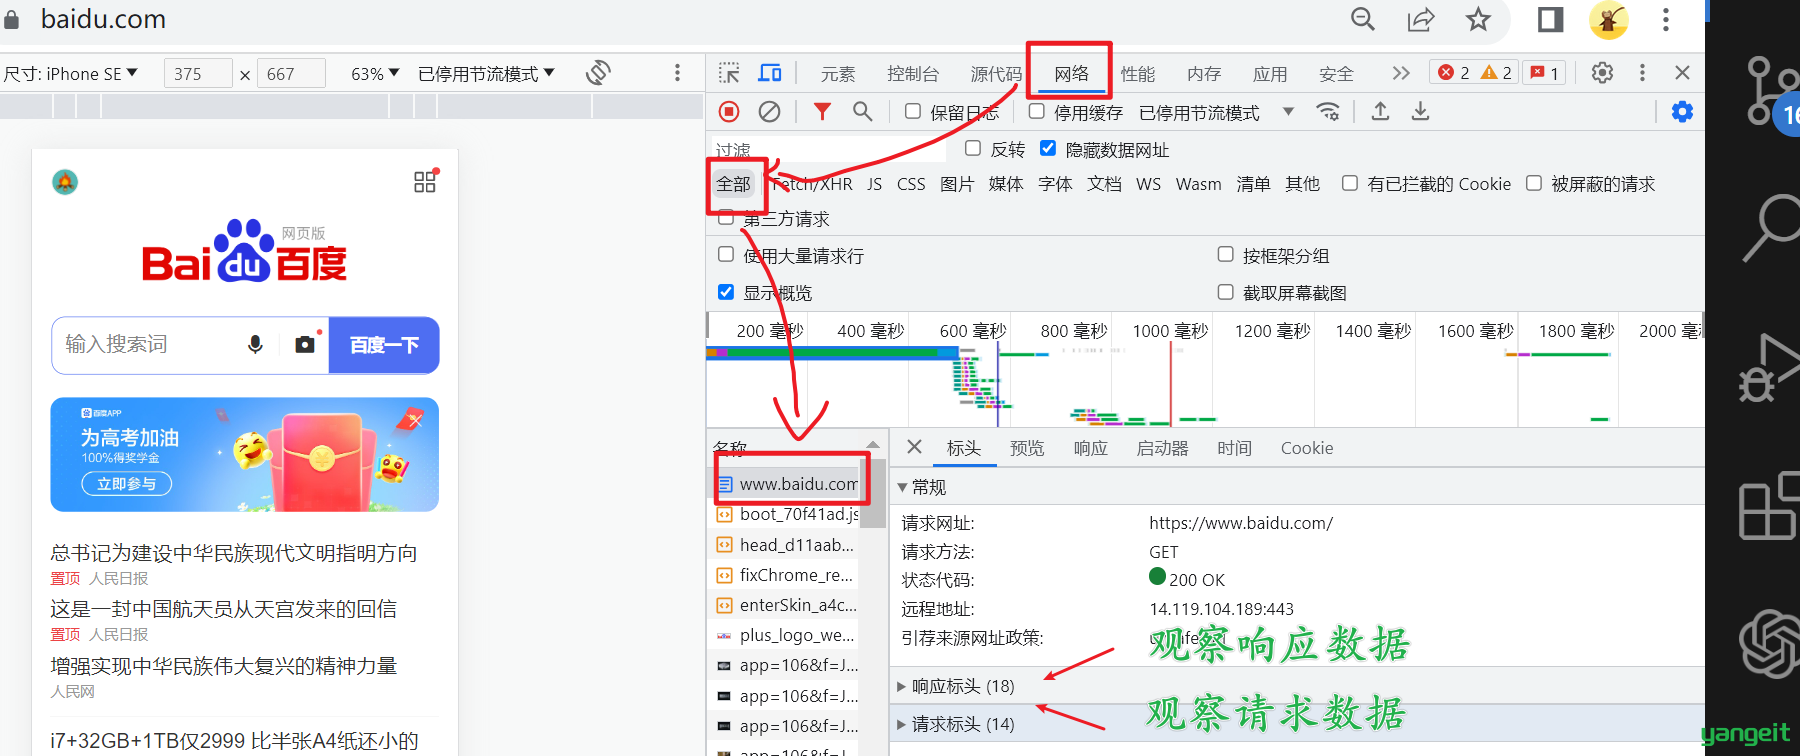1800x756 pixels.
Task: Open DevTools settings gear
Action: point(1602,73)
